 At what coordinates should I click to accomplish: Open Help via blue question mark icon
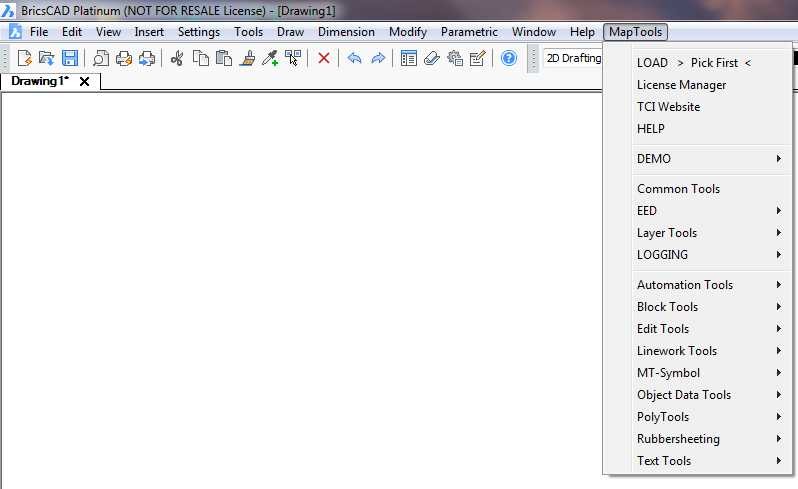508,58
